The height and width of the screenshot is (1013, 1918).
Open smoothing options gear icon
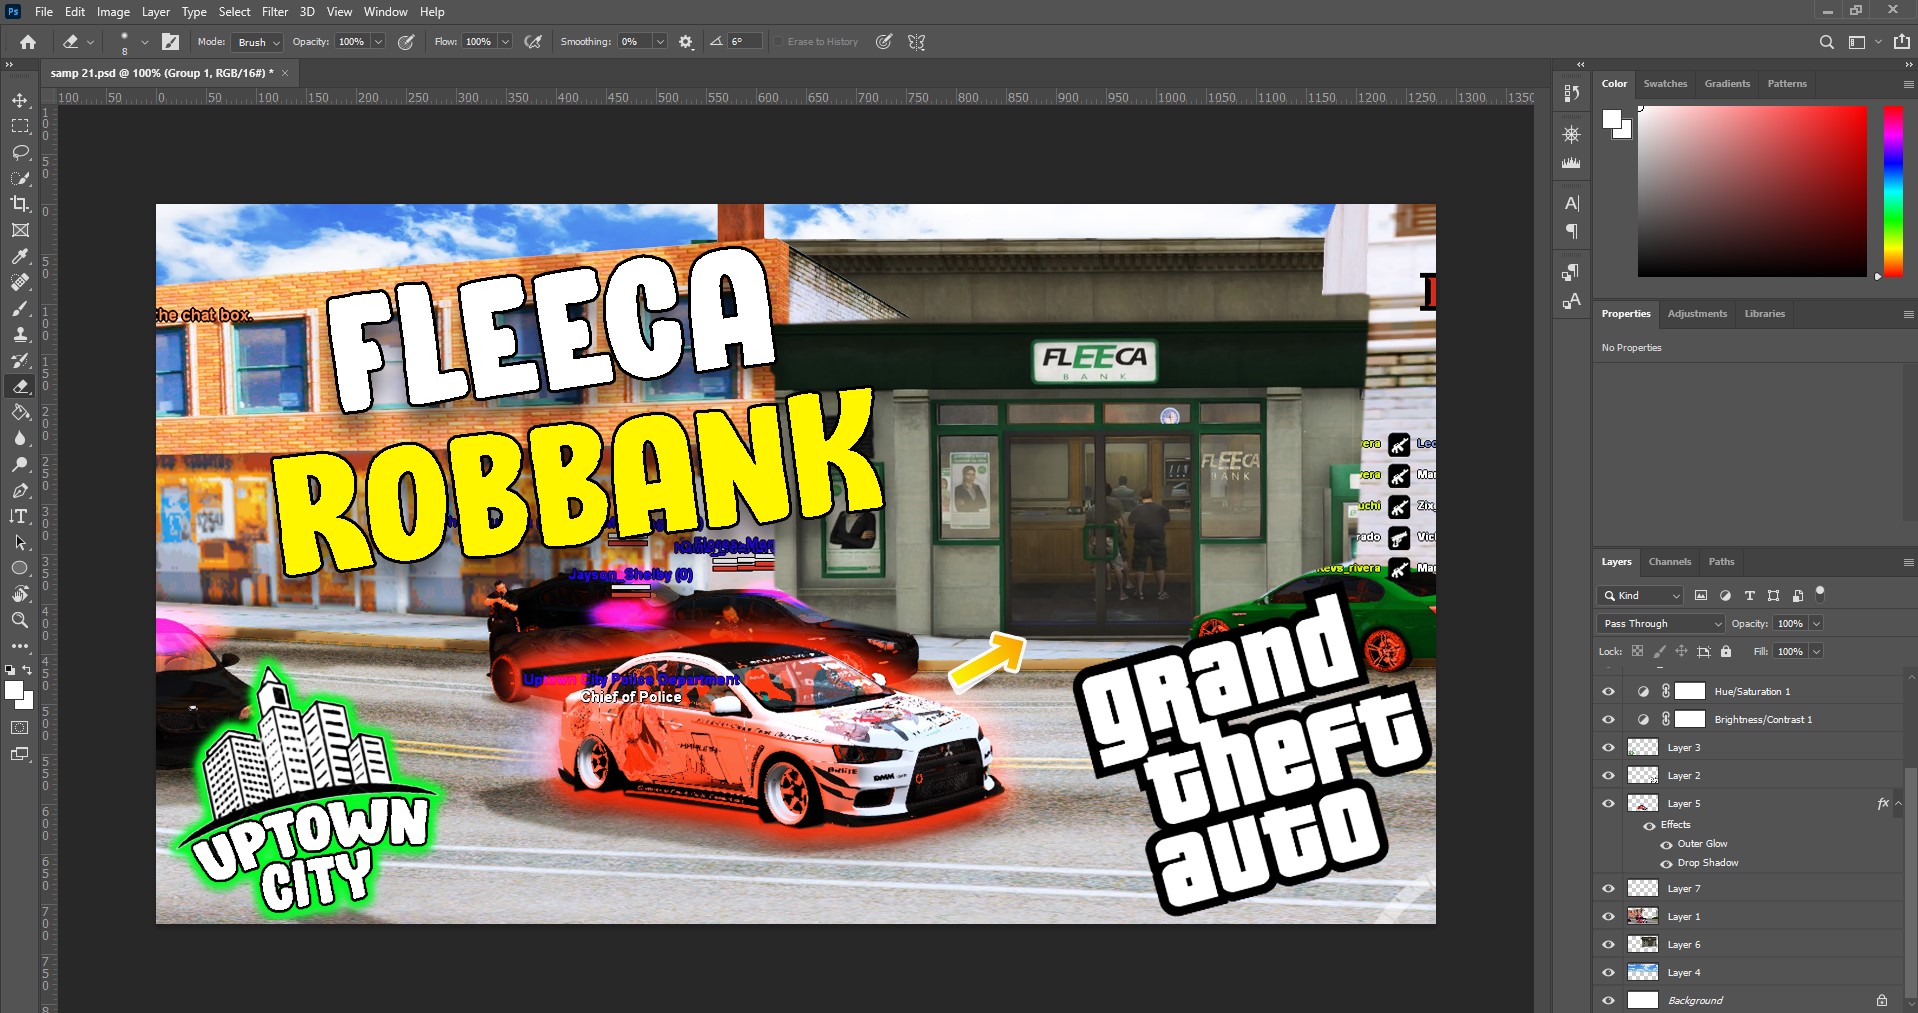click(x=686, y=42)
